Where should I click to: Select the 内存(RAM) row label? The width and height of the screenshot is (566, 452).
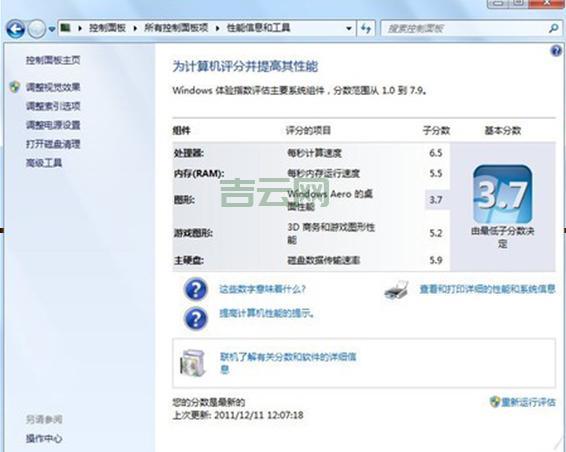199,174
